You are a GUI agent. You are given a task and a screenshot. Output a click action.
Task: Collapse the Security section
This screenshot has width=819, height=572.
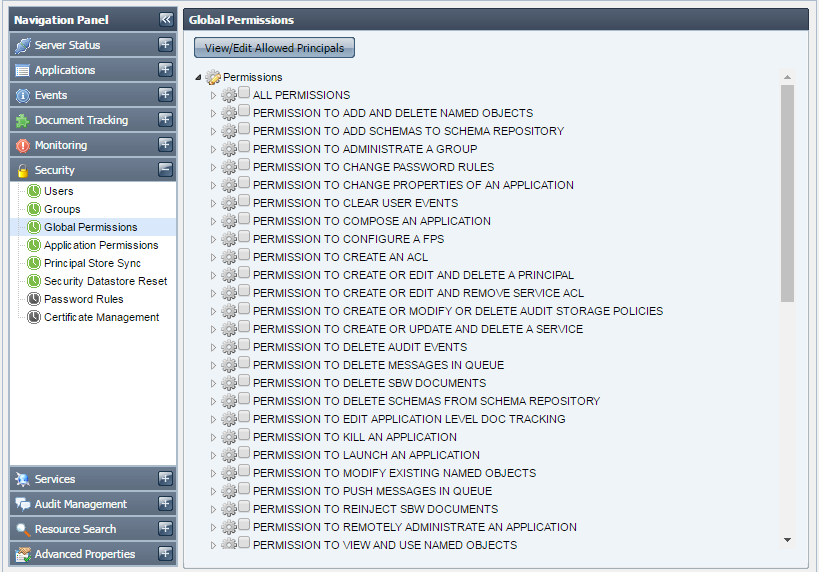point(166,170)
